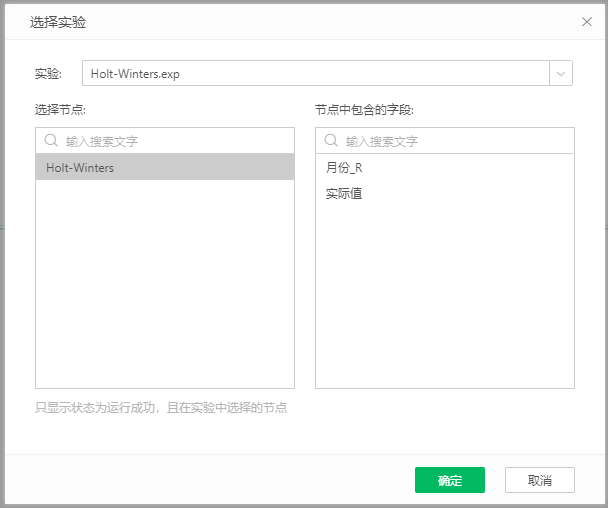This screenshot has height=508, width=608.
Task: Select the Holt-Winters node
Action: pos(165,168)
